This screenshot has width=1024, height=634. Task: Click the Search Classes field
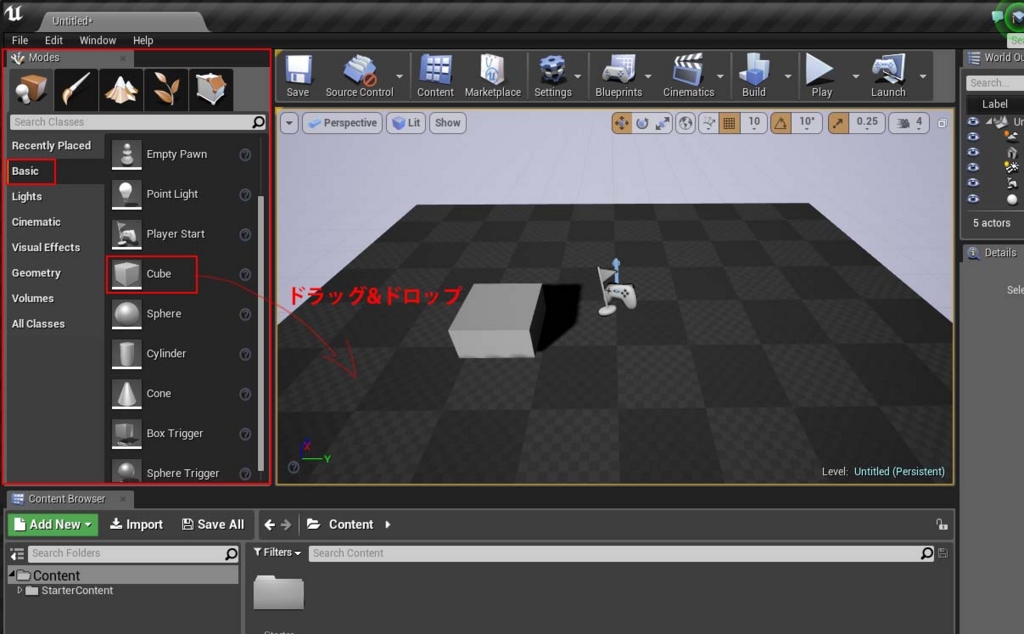138,122
